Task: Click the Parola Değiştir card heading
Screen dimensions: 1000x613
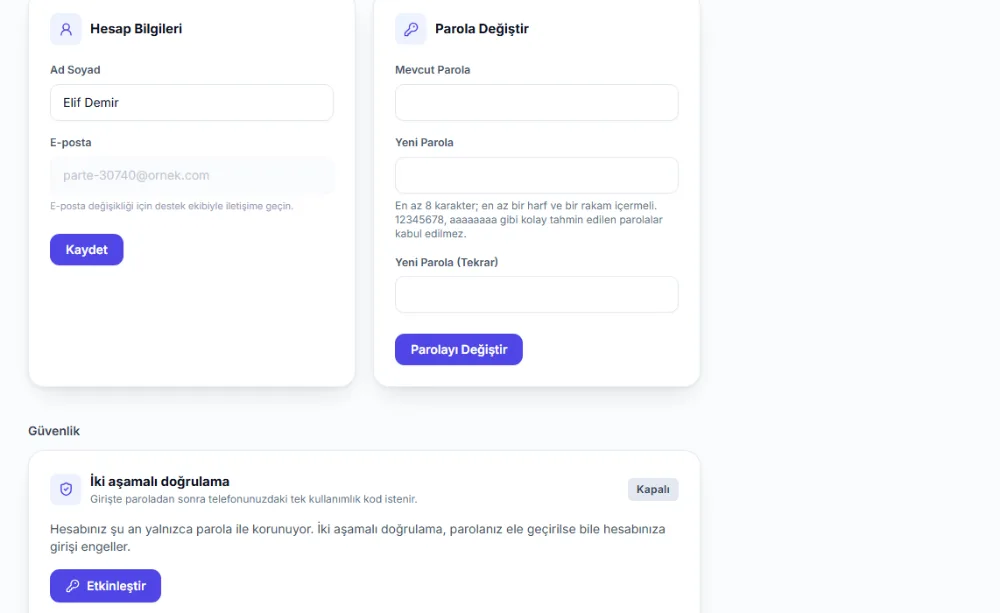Action: [482, 29]
